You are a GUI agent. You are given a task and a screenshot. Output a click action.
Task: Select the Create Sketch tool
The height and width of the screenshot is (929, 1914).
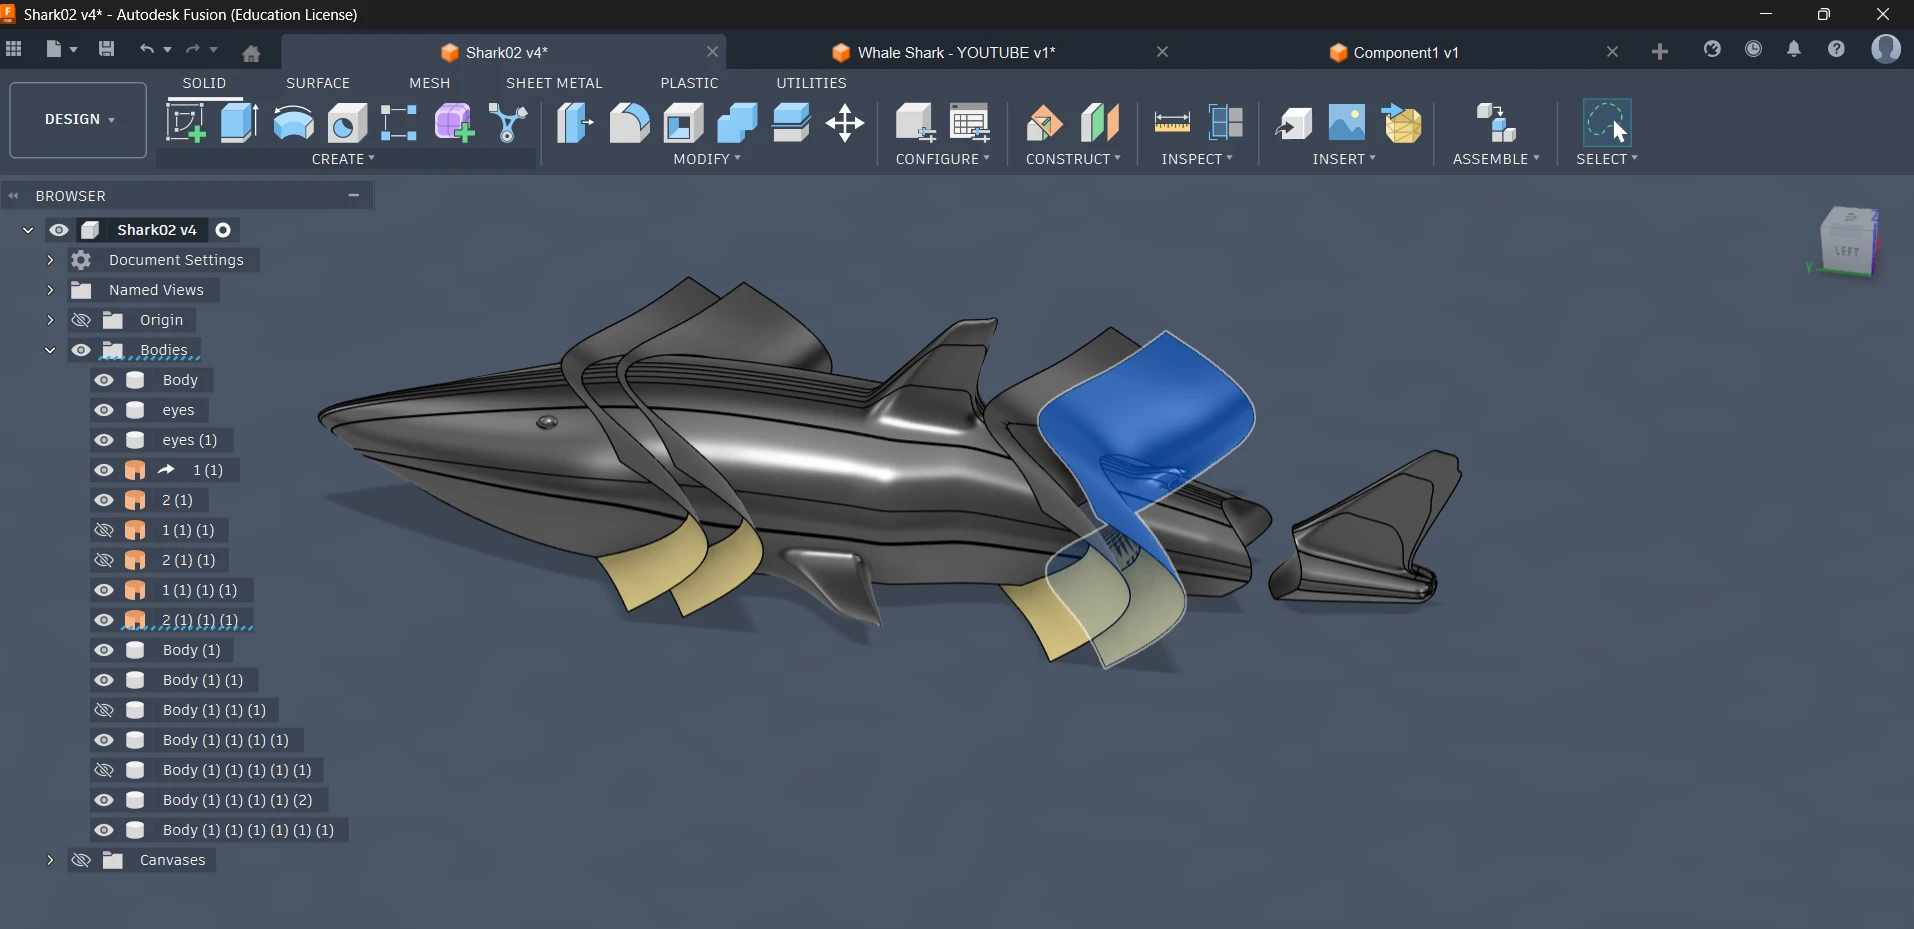click(185, 123)
